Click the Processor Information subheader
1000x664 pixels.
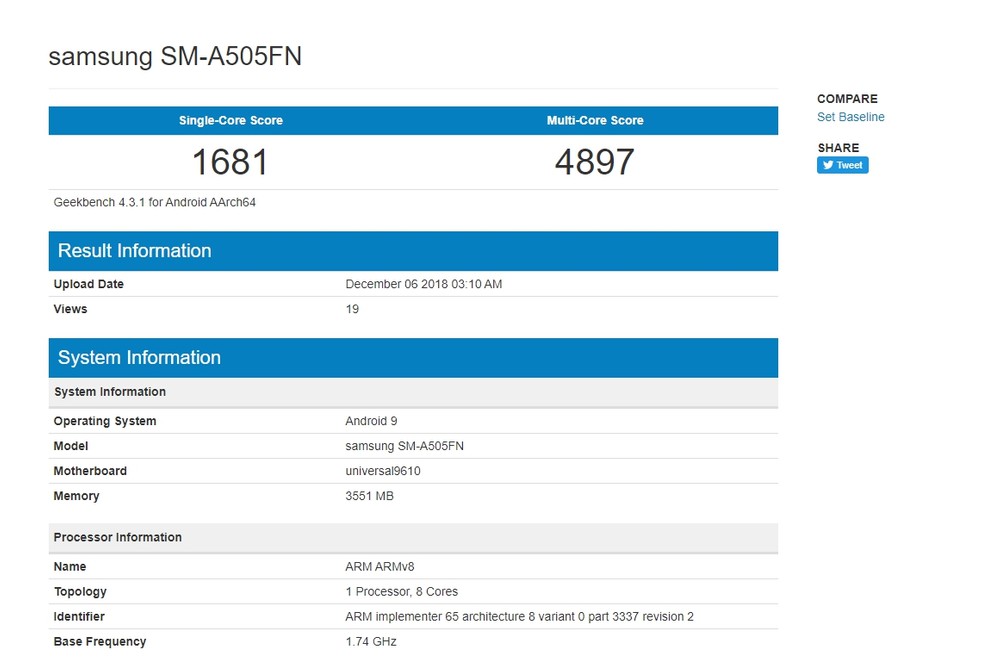pos(413,538)
